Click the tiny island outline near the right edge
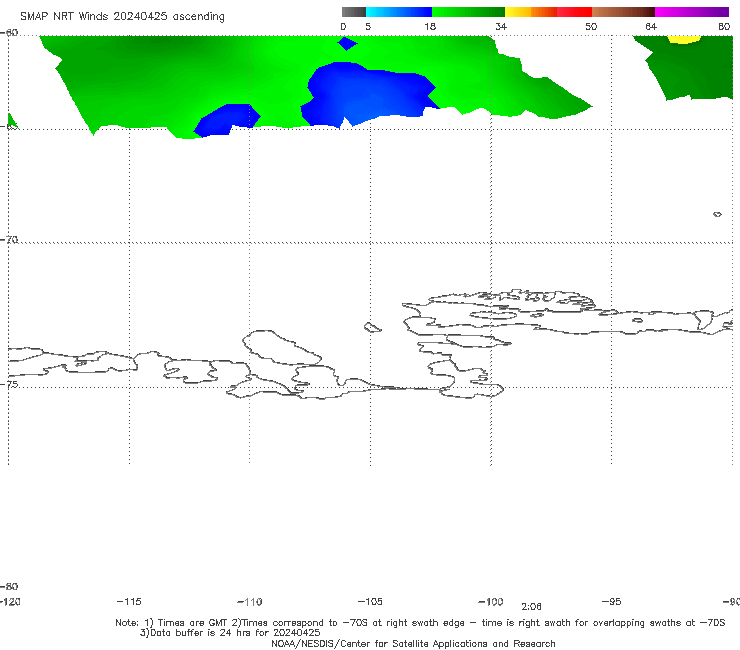The height and width of the screenshot is (650, 740). click(717, 214)
